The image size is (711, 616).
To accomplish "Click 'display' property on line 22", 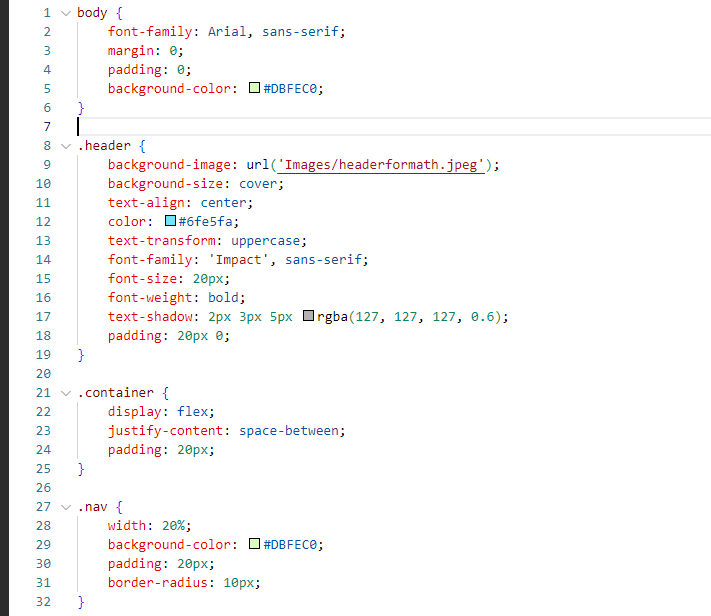I will point(135,412).
